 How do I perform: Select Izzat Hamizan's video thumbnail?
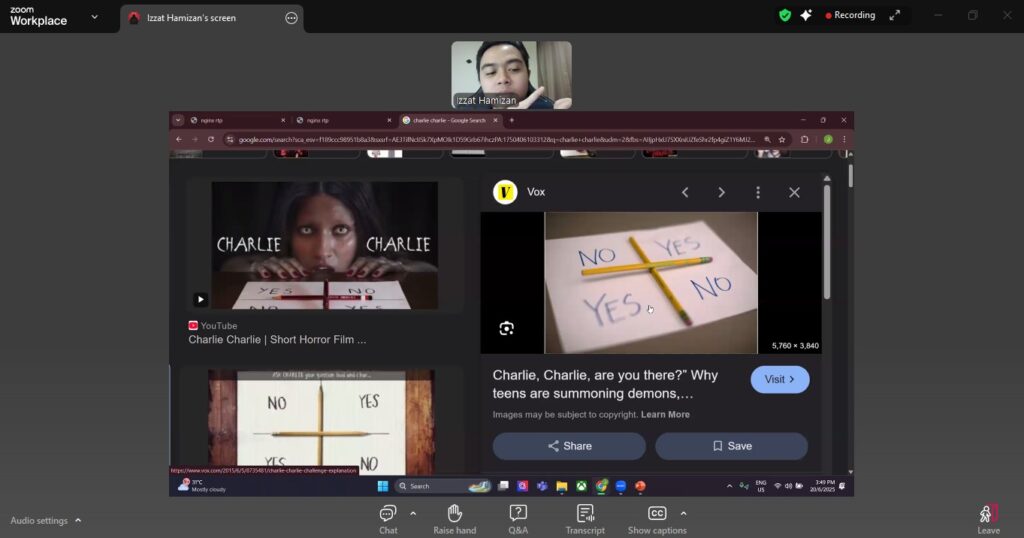coord(511,75)
